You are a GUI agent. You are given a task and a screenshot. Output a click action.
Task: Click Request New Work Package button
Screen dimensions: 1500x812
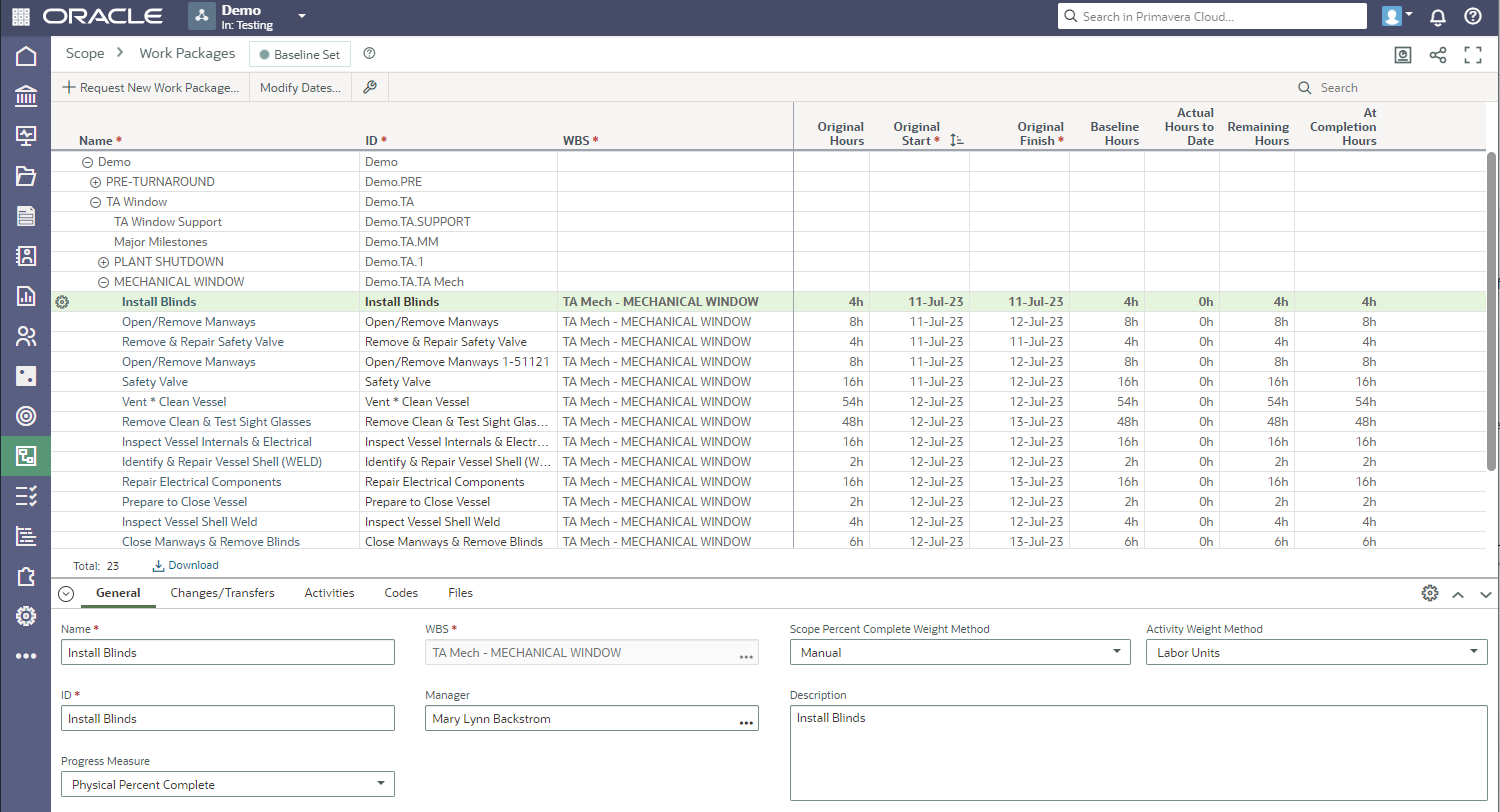pos(151,88)
